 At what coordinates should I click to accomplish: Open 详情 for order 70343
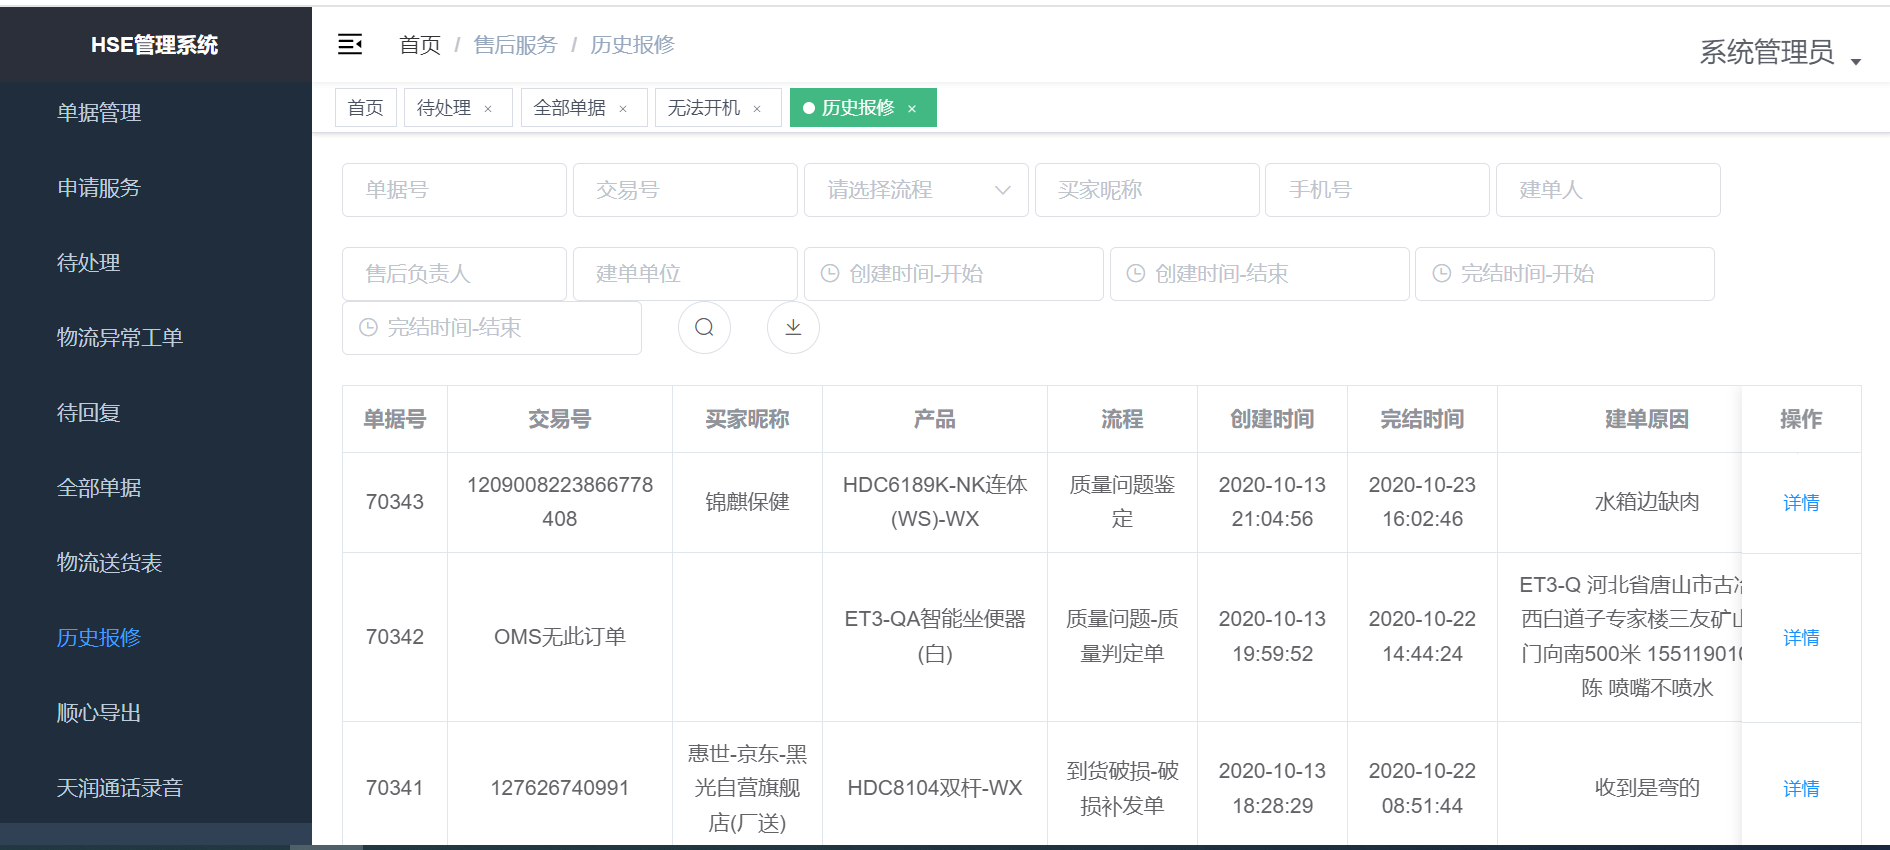tap(1801, 503)
